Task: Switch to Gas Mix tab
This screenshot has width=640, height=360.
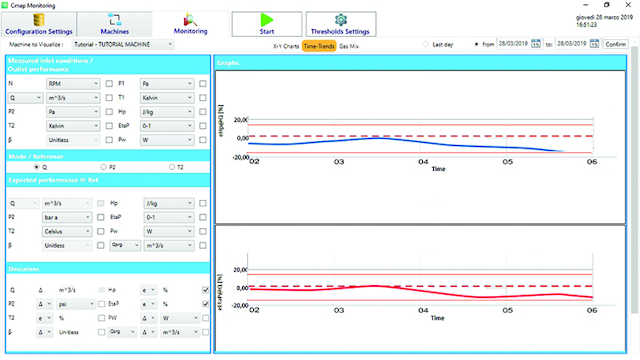Action: point(349,47)
